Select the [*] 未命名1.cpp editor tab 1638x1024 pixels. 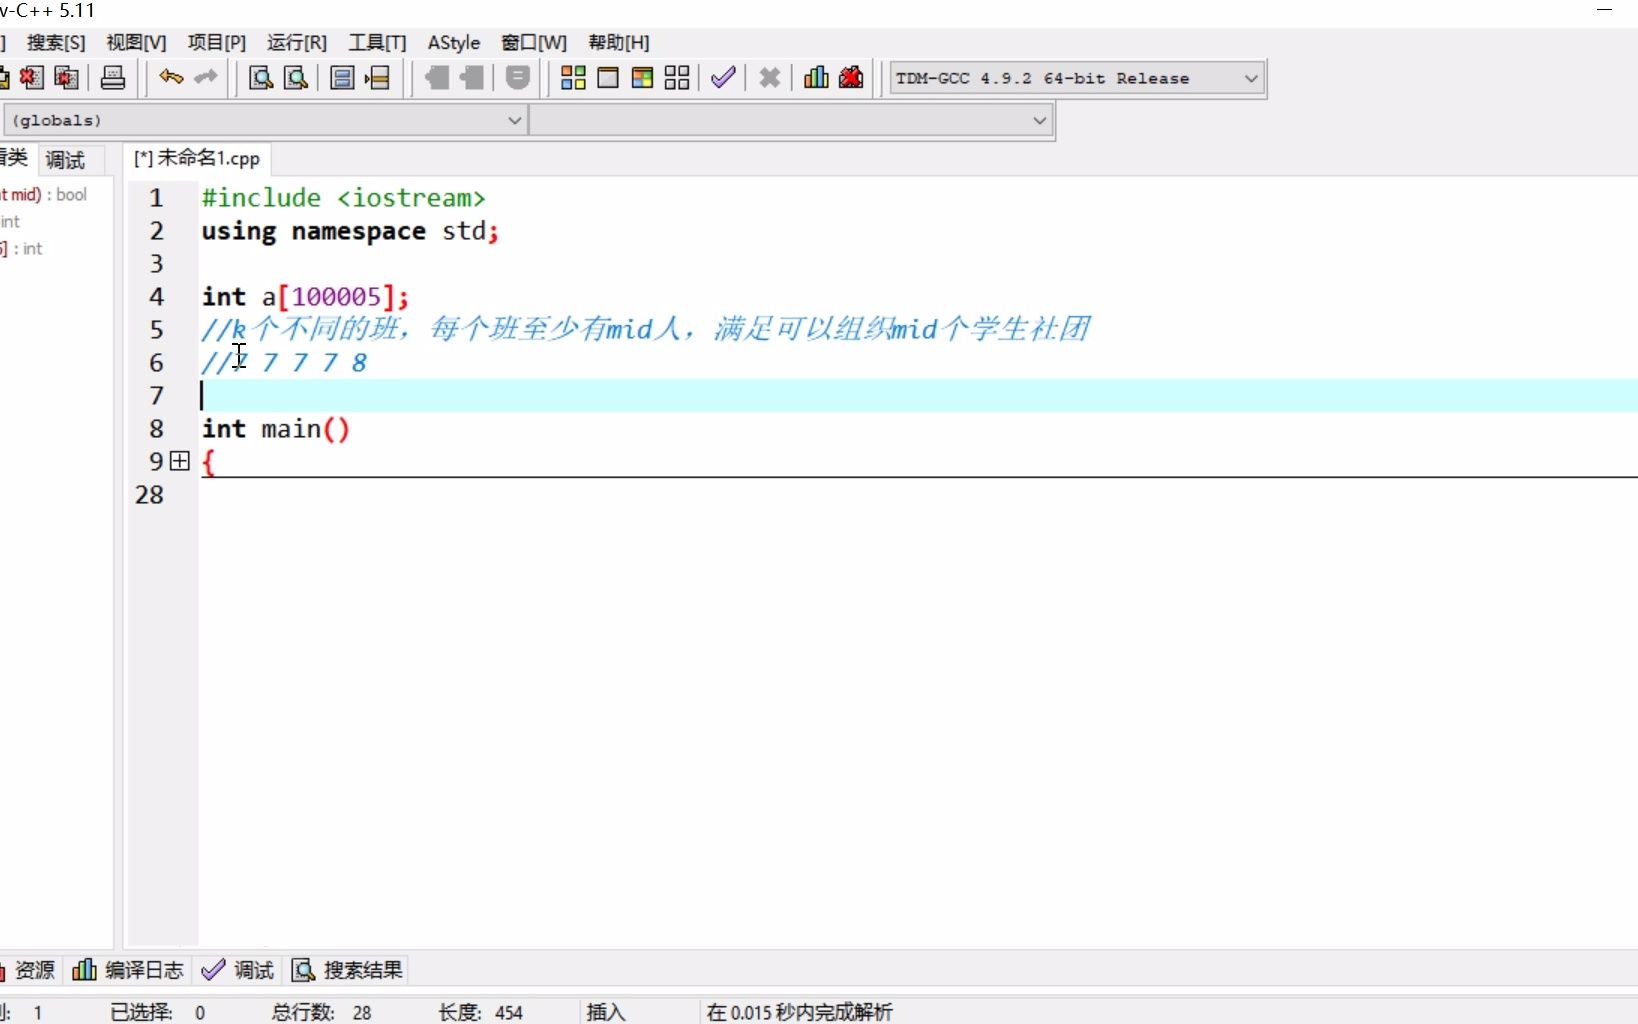coord(197,158)
